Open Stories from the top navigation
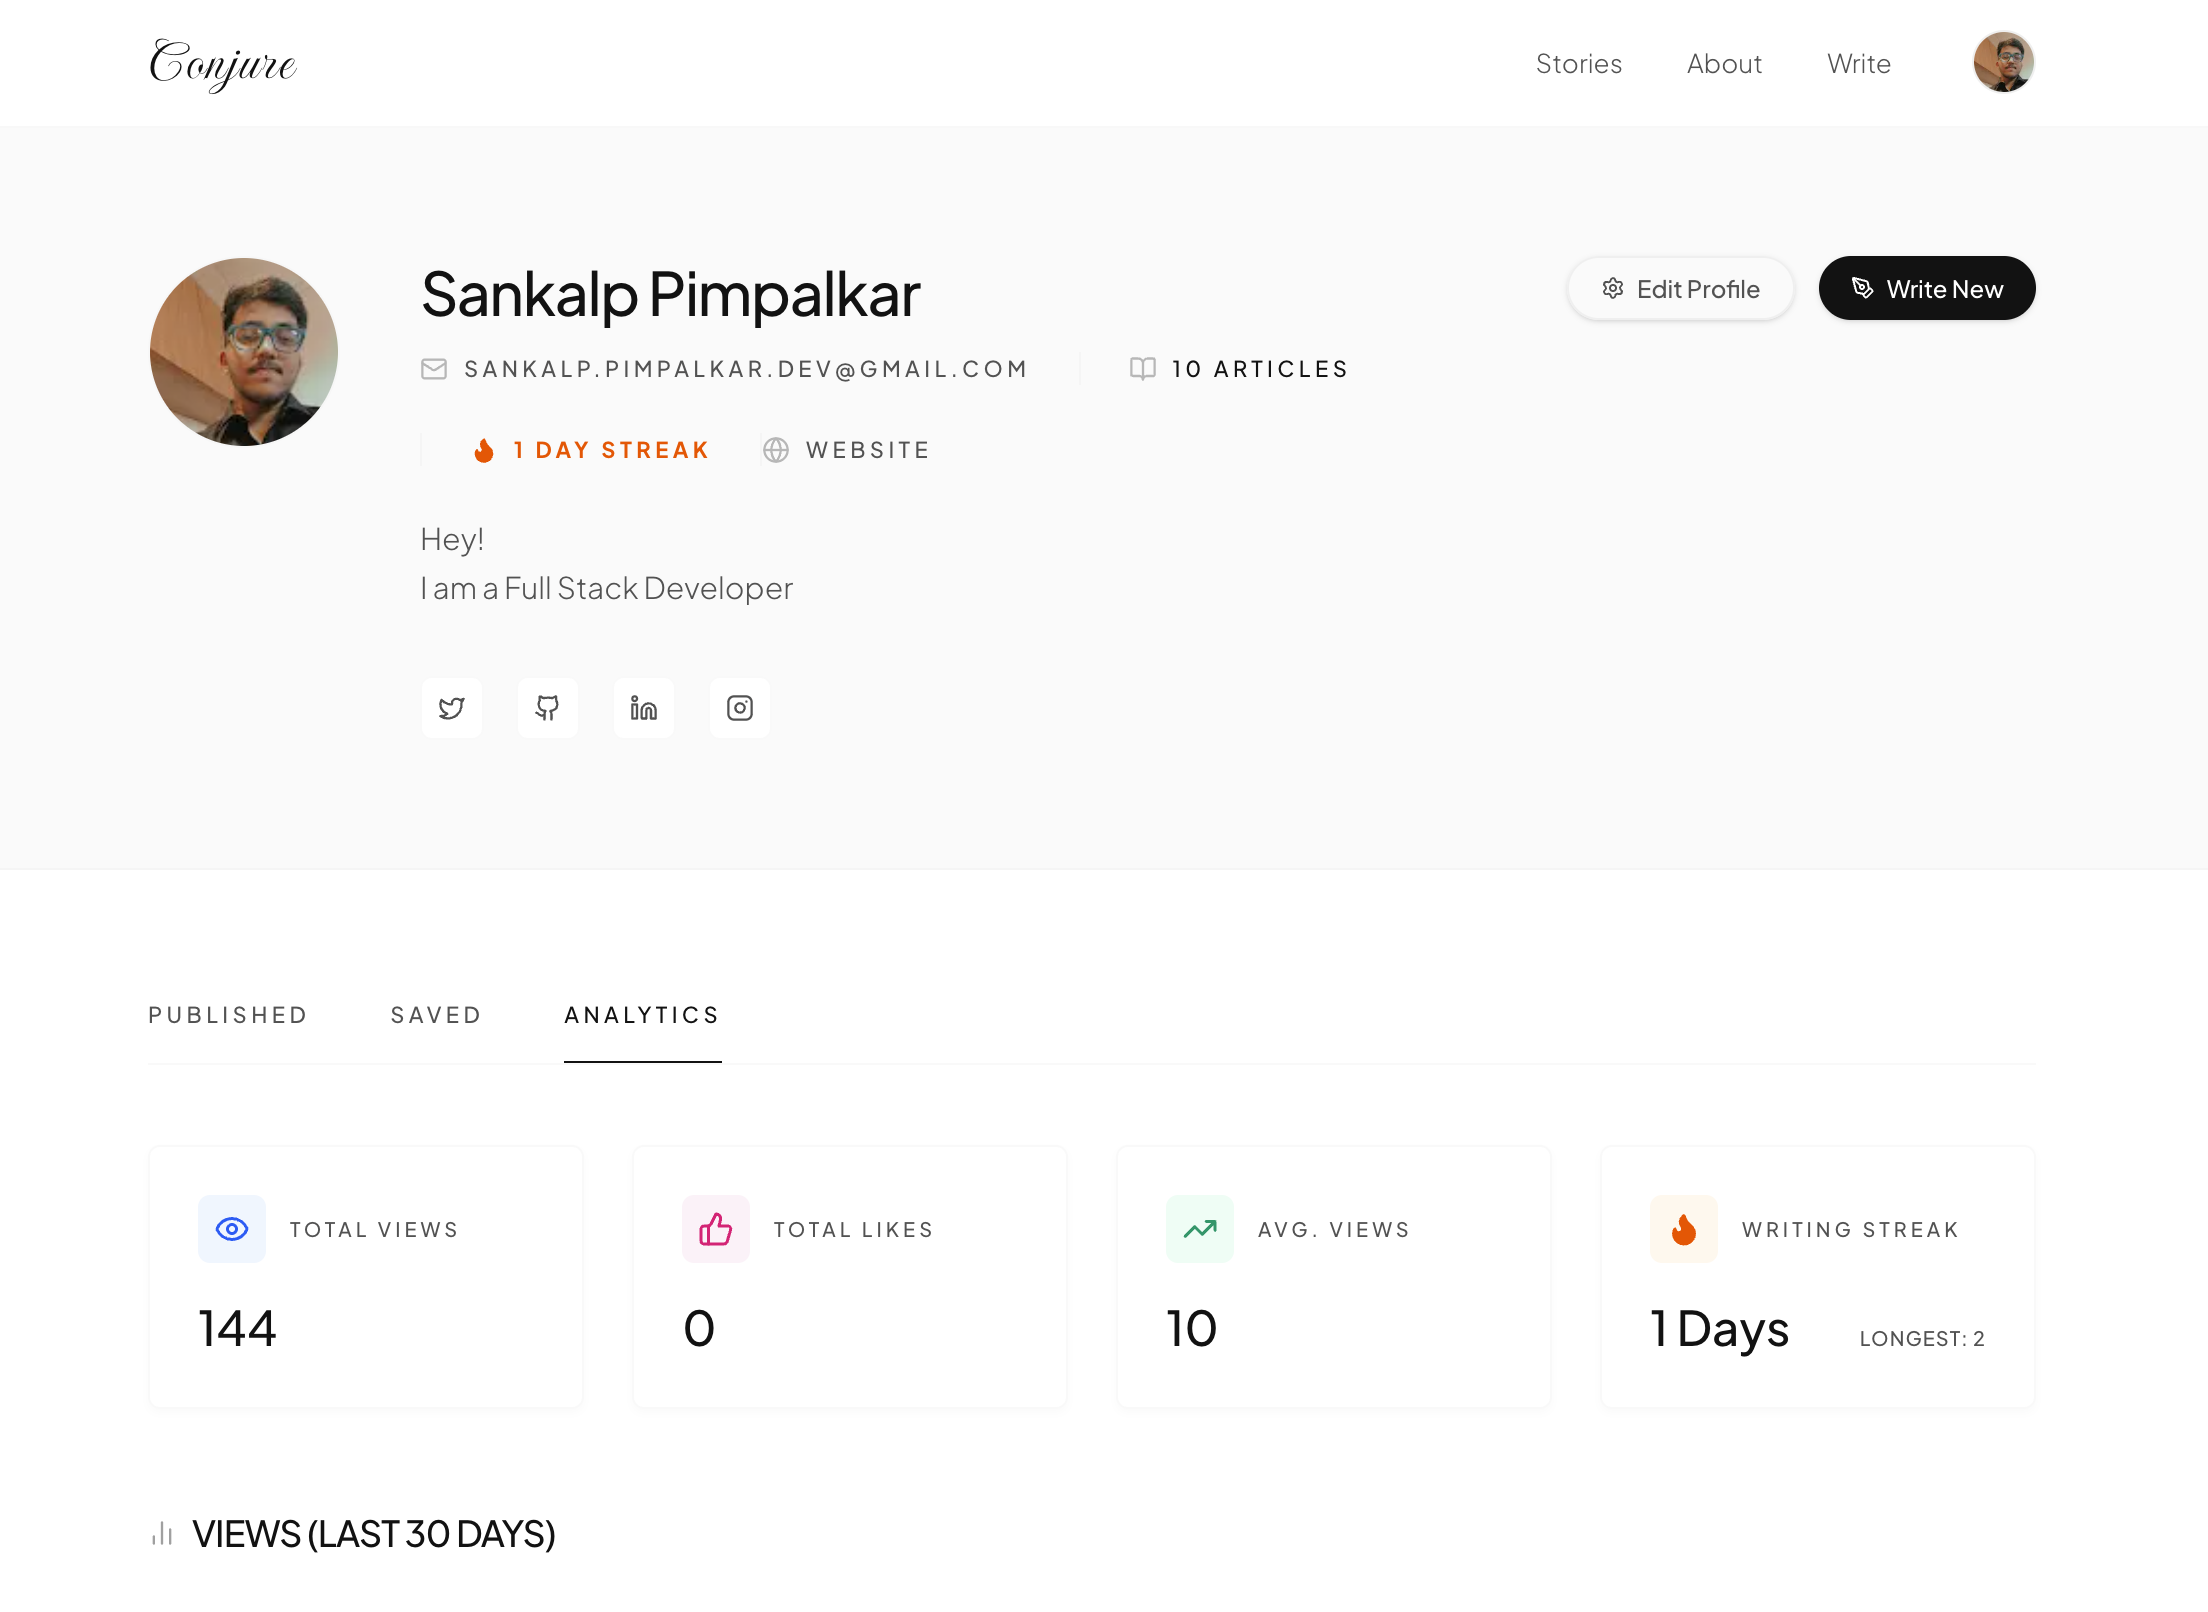 [1579, 63]
